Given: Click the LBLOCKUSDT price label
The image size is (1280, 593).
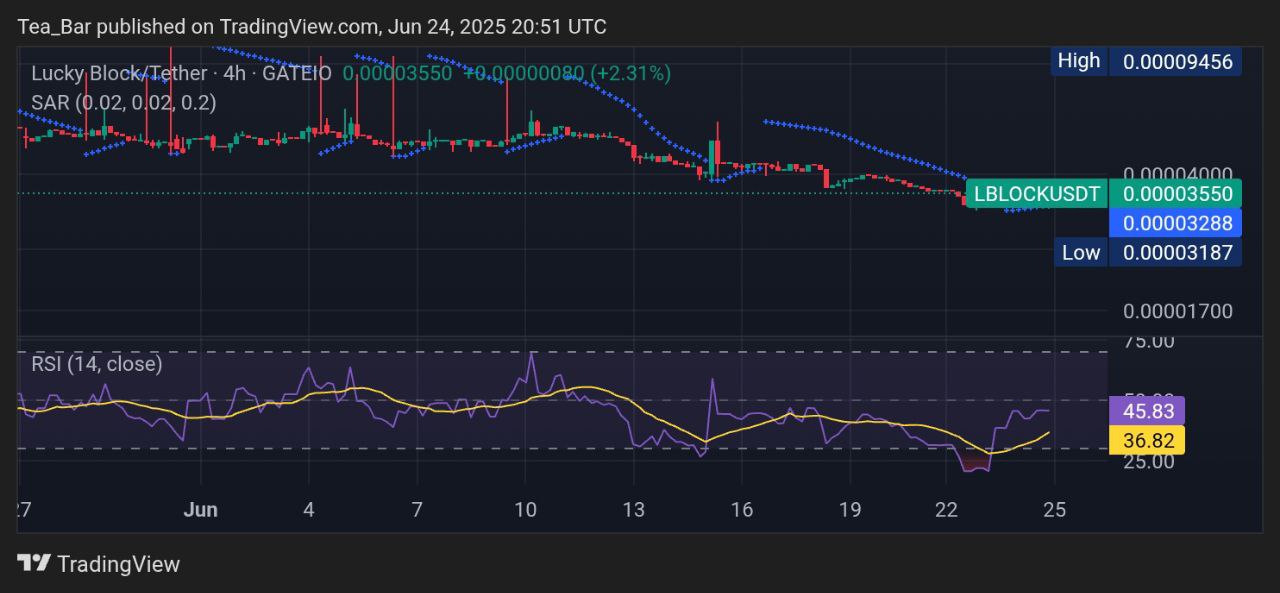Looking at the screenshot, I should 1036,194.
